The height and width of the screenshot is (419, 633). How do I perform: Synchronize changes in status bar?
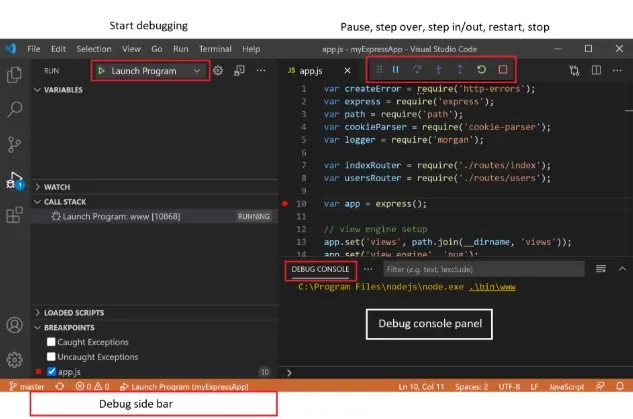(60, 386)
